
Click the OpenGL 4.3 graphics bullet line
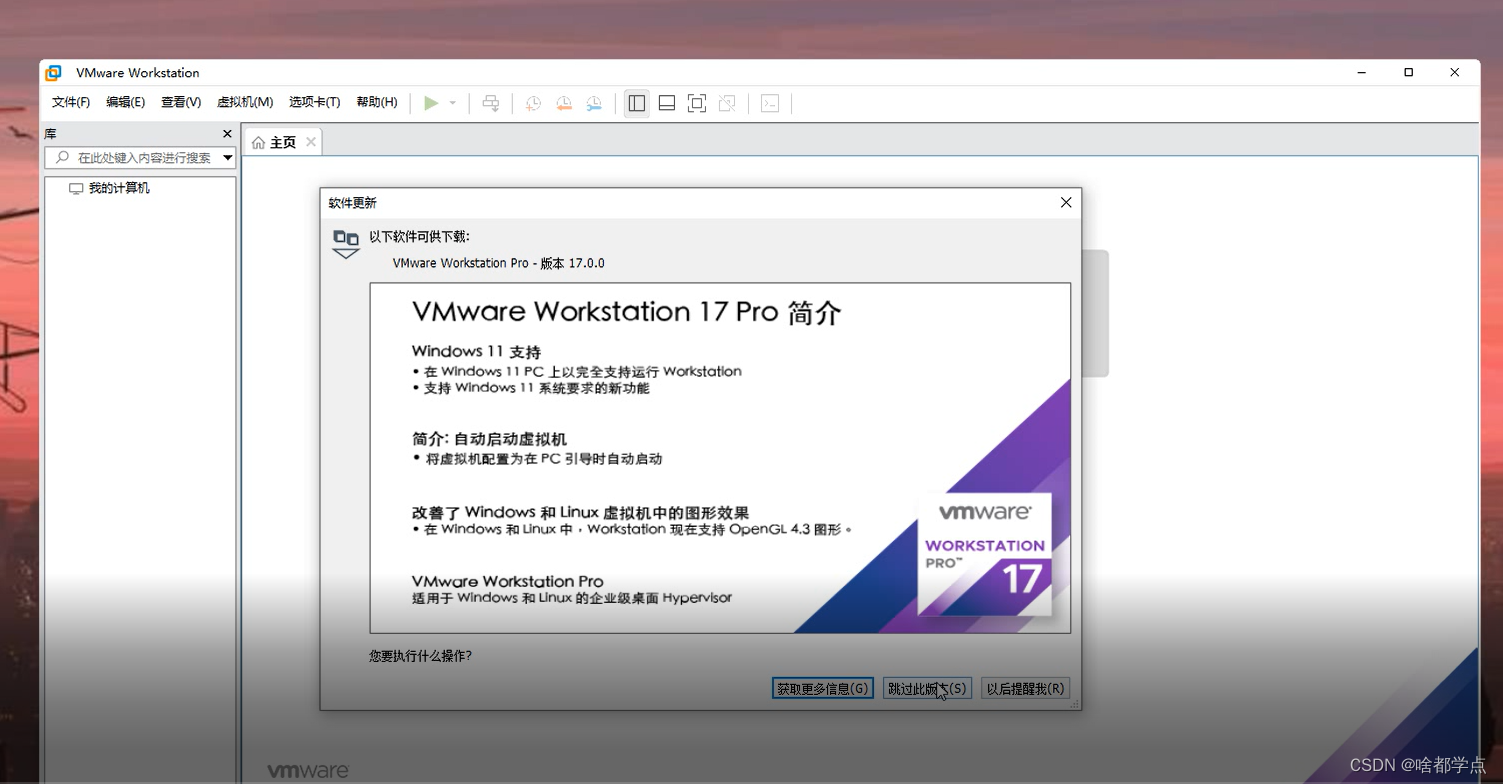click(x=631, y=530)
